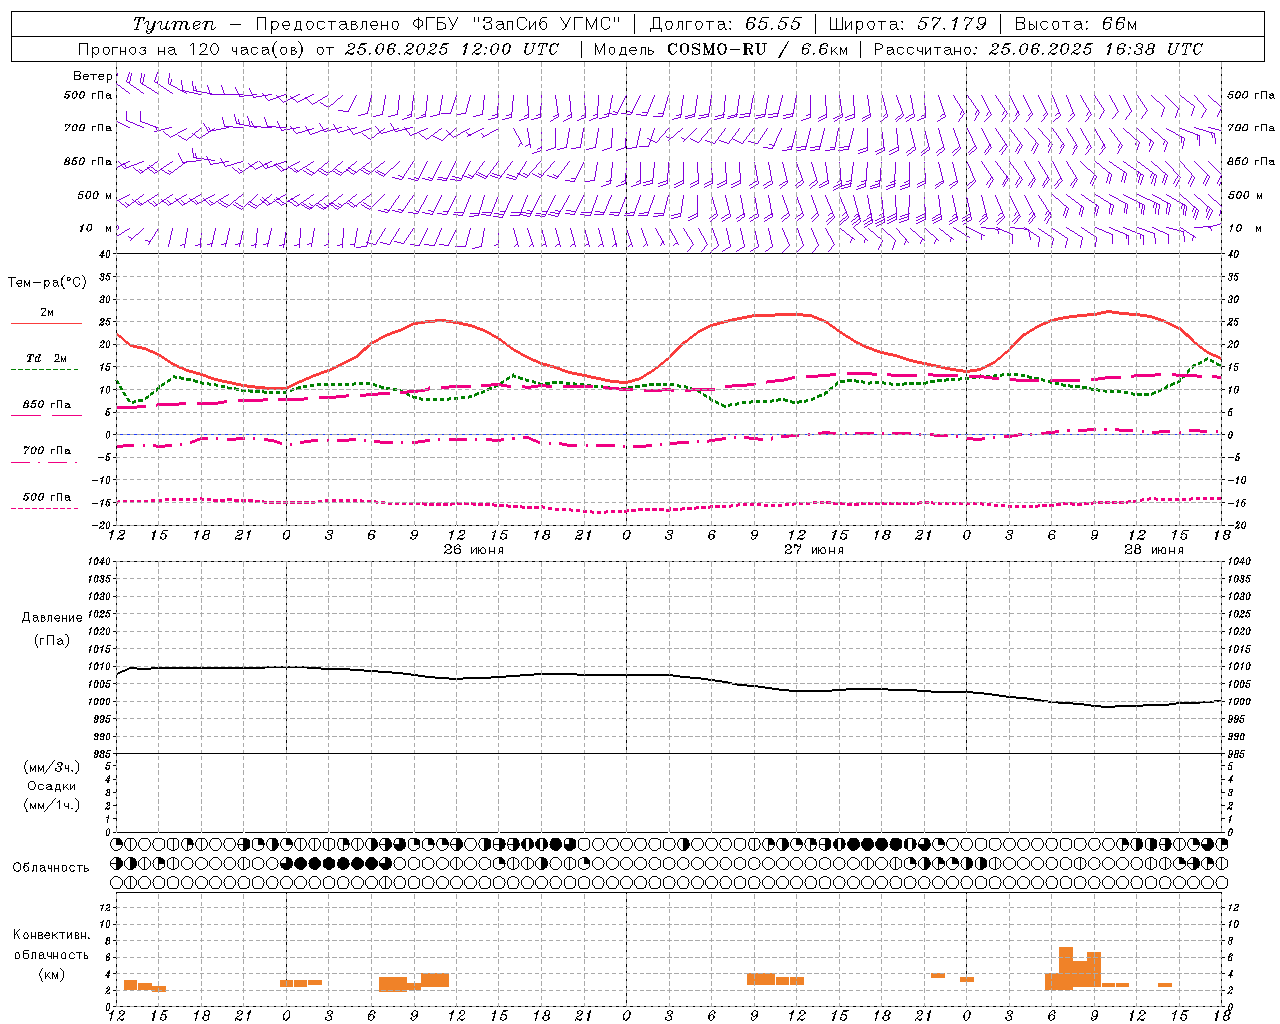Click the 'Широта: 57.179' latitude value
The height and width of the screenshot is (1024, 1280).
(x=908, y=24)
